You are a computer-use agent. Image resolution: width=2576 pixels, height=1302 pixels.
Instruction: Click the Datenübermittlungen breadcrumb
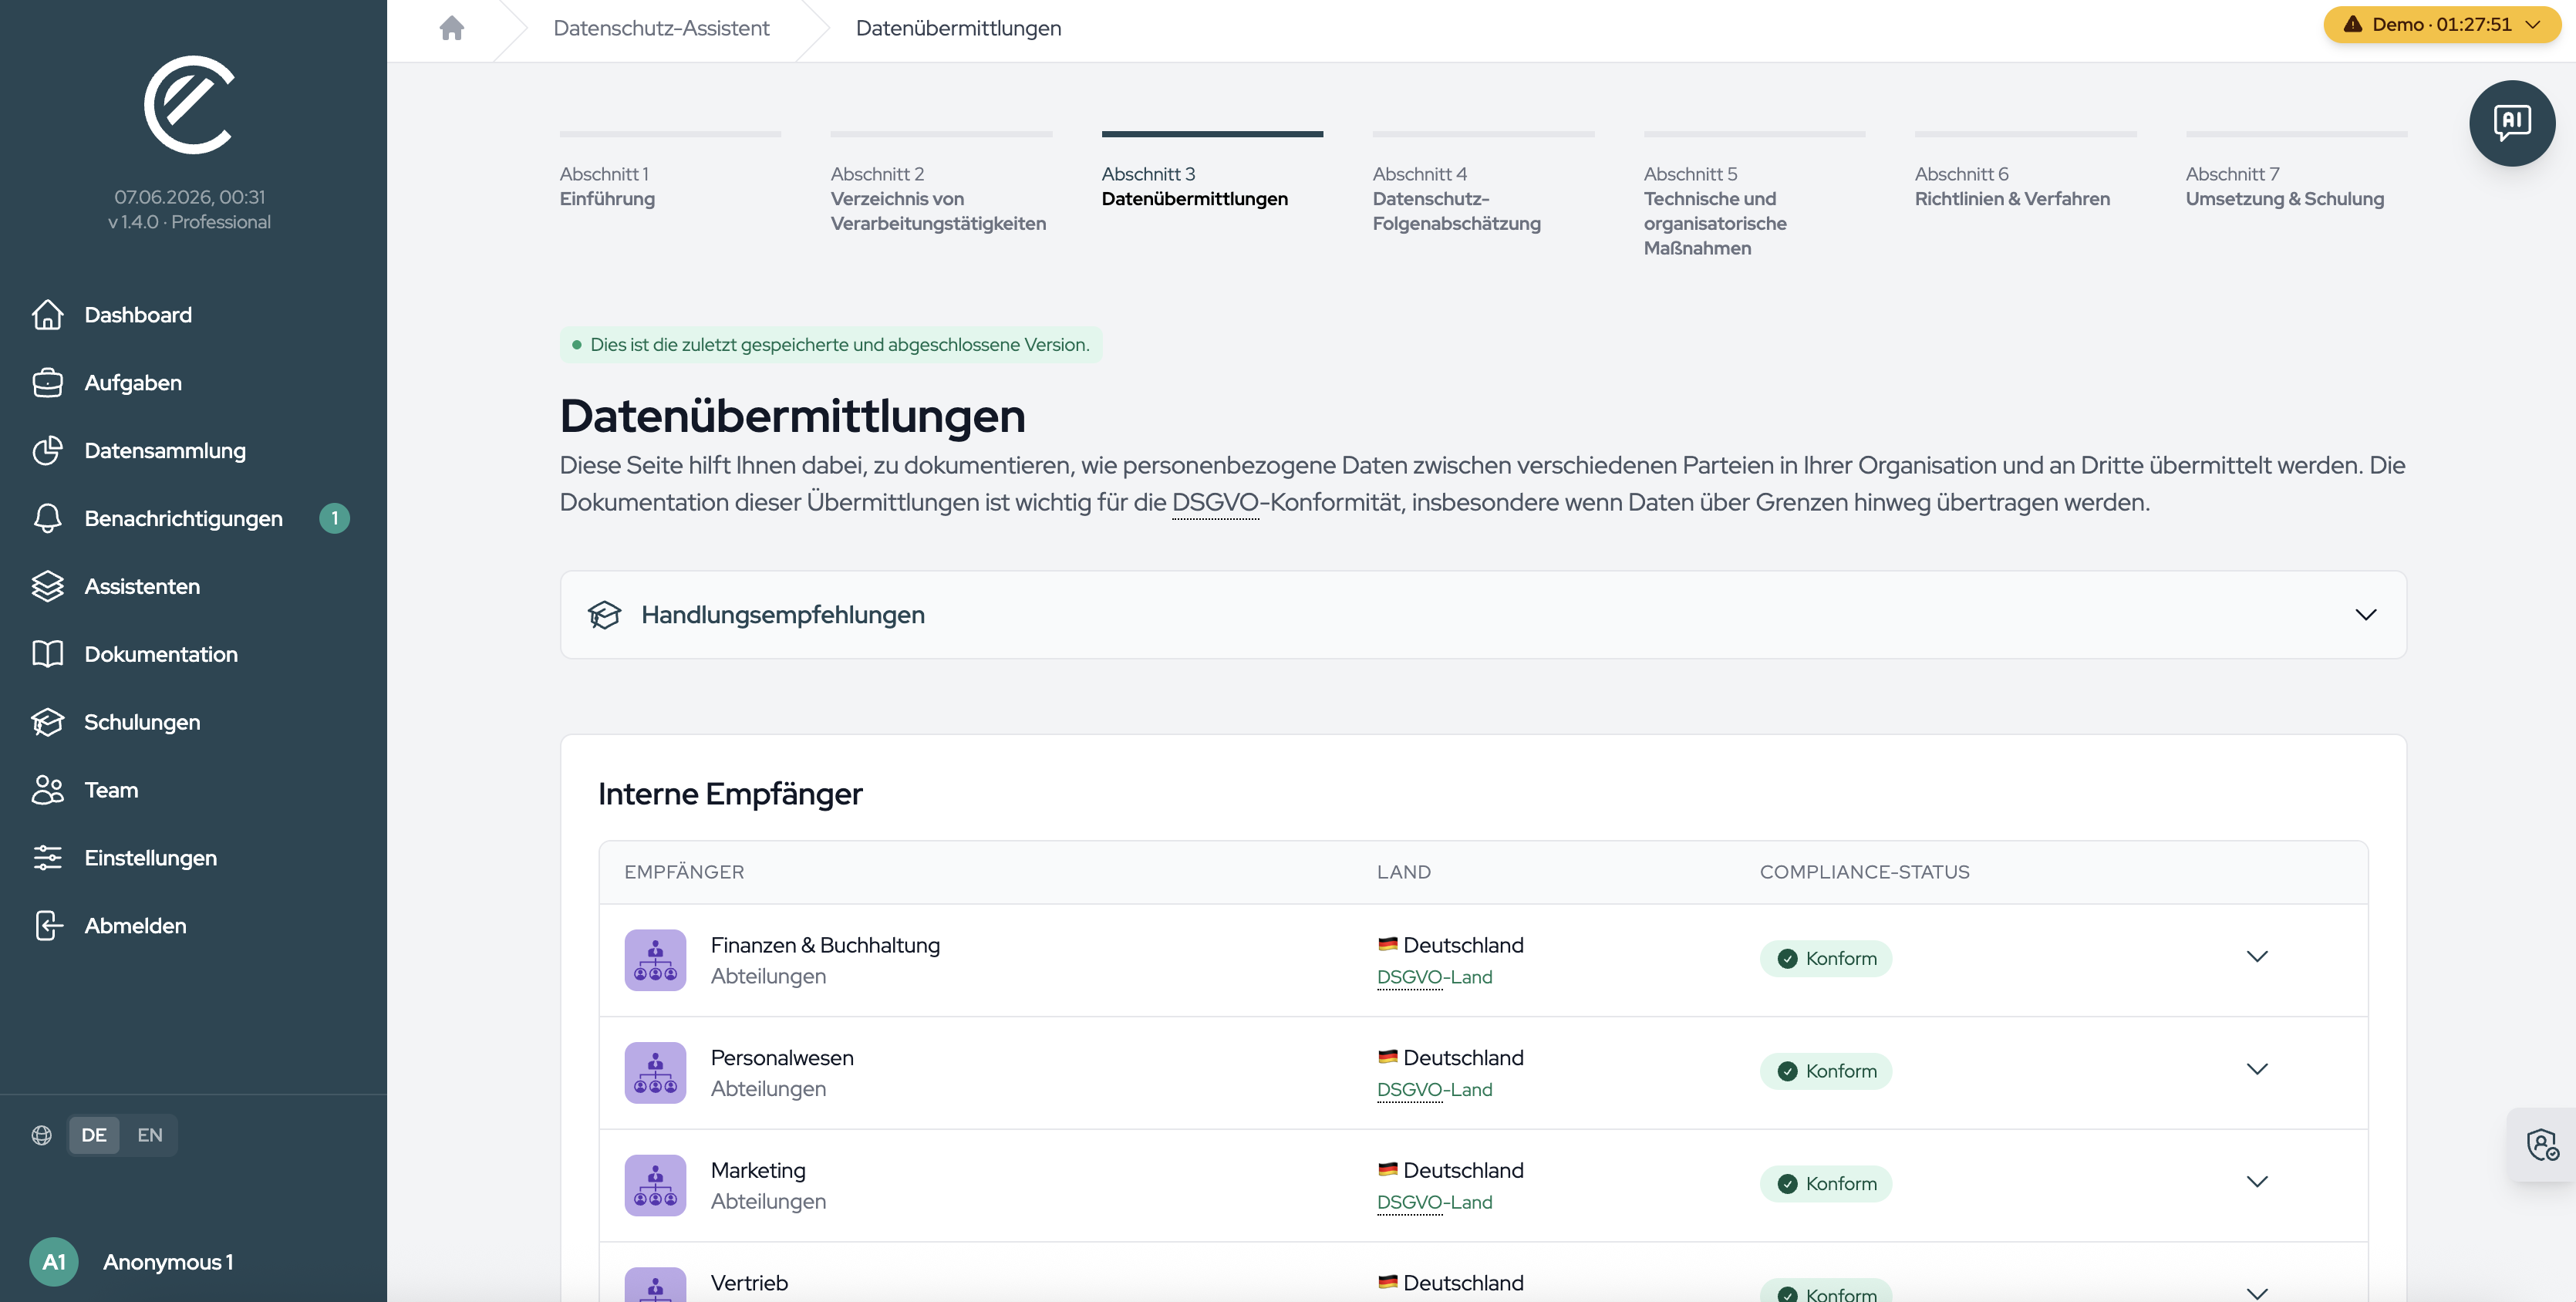click(x=958, y=28)
